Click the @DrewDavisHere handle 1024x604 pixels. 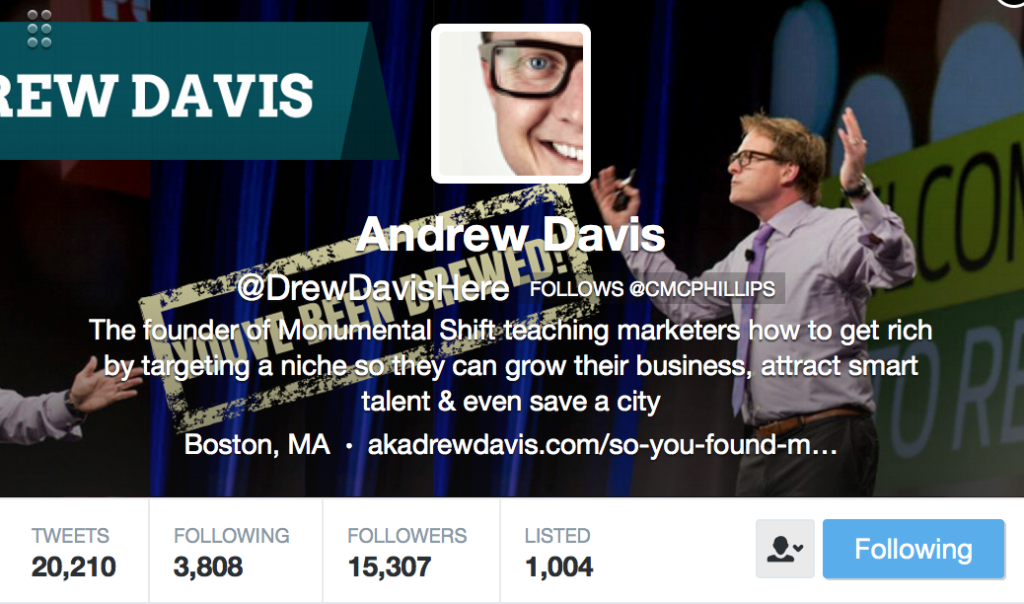[373, 288]
